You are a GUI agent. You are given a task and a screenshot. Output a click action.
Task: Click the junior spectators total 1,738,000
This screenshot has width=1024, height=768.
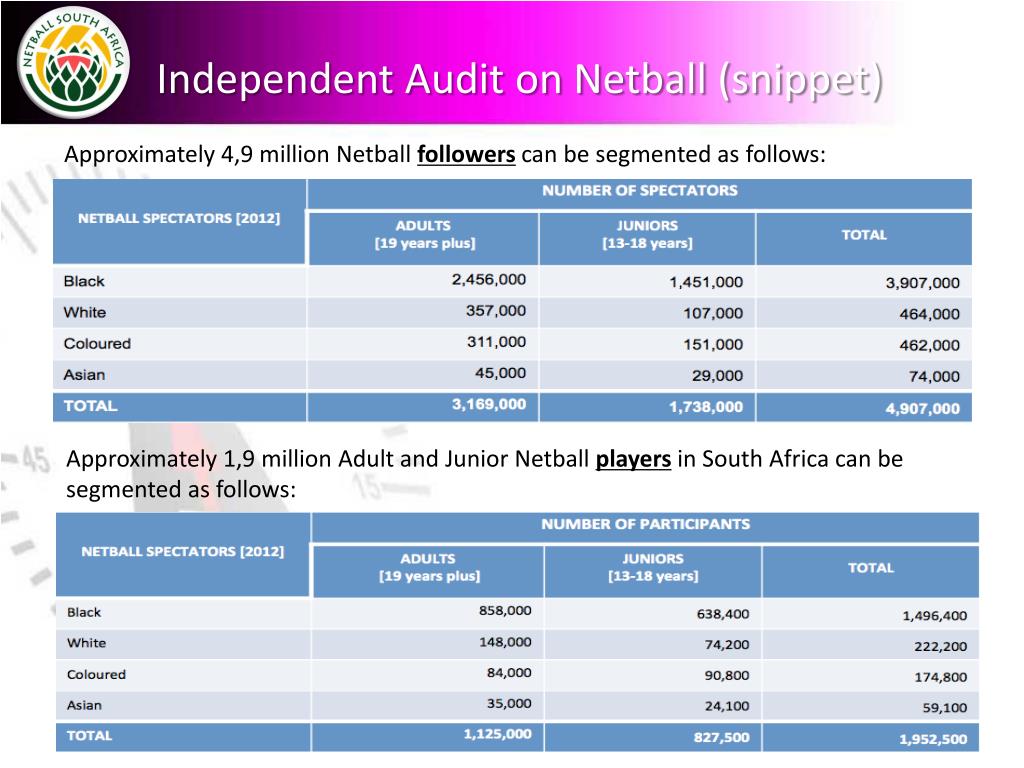tap(705, 407)
